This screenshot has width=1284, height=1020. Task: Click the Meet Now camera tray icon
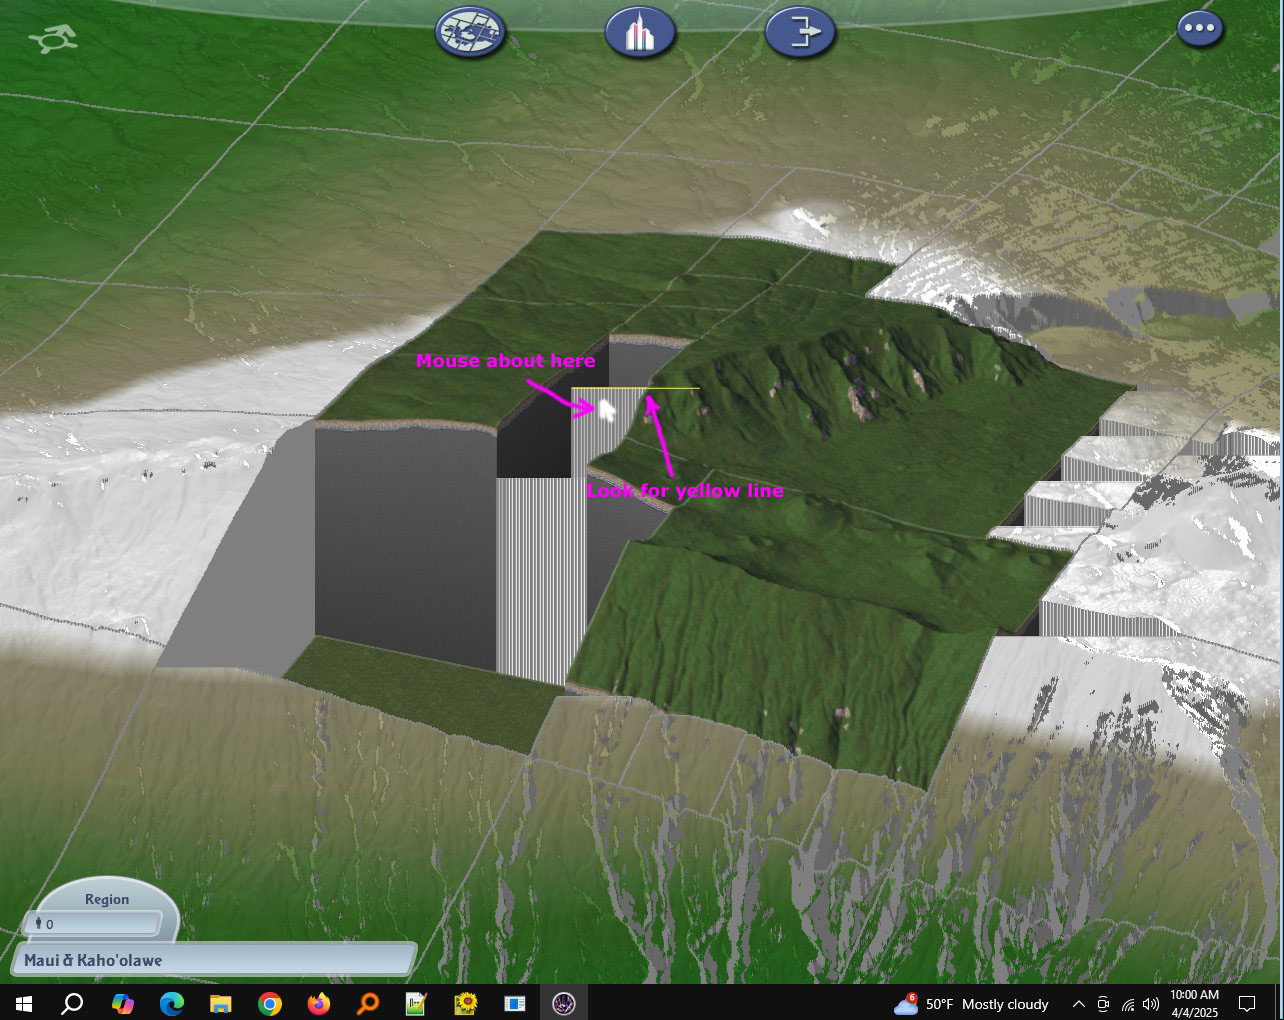tap(1103, 1004)
